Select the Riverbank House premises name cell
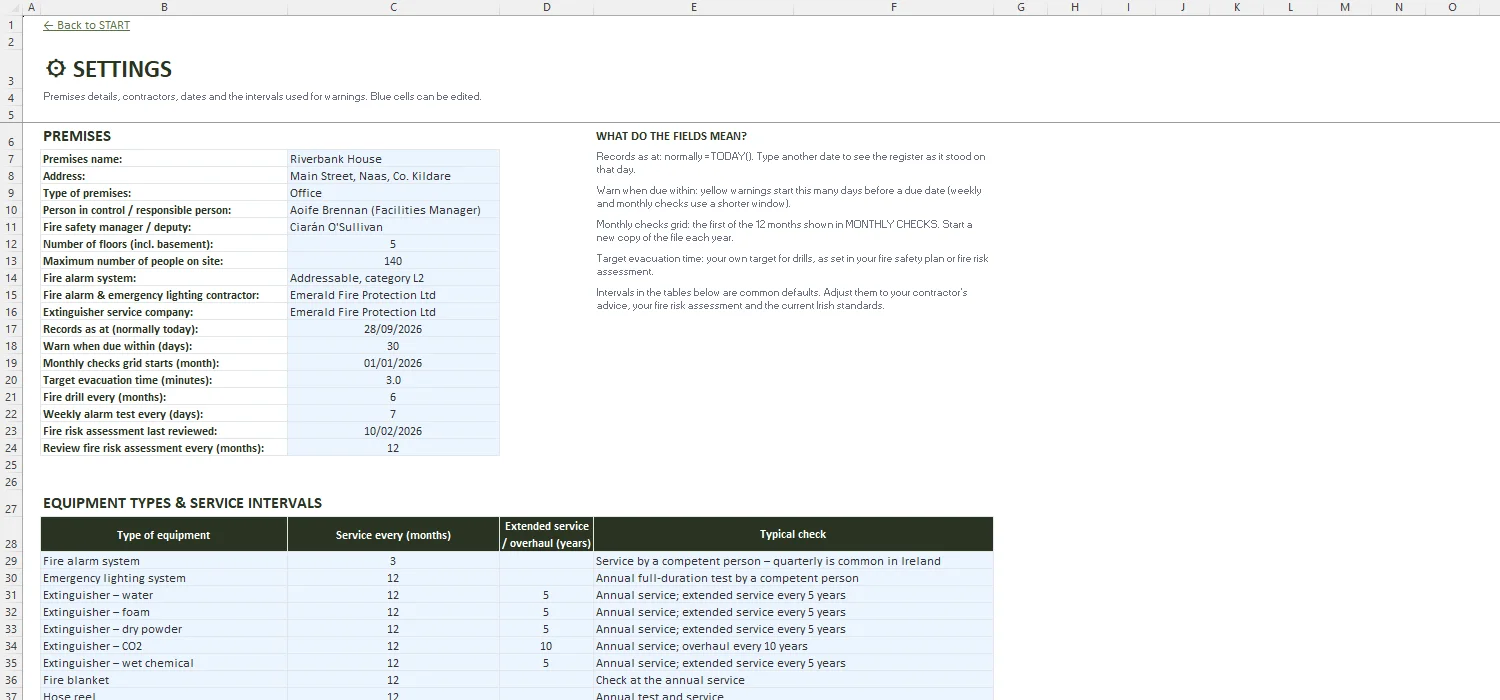The width and height of the screenshot is (1500, 700). (393, 159)
